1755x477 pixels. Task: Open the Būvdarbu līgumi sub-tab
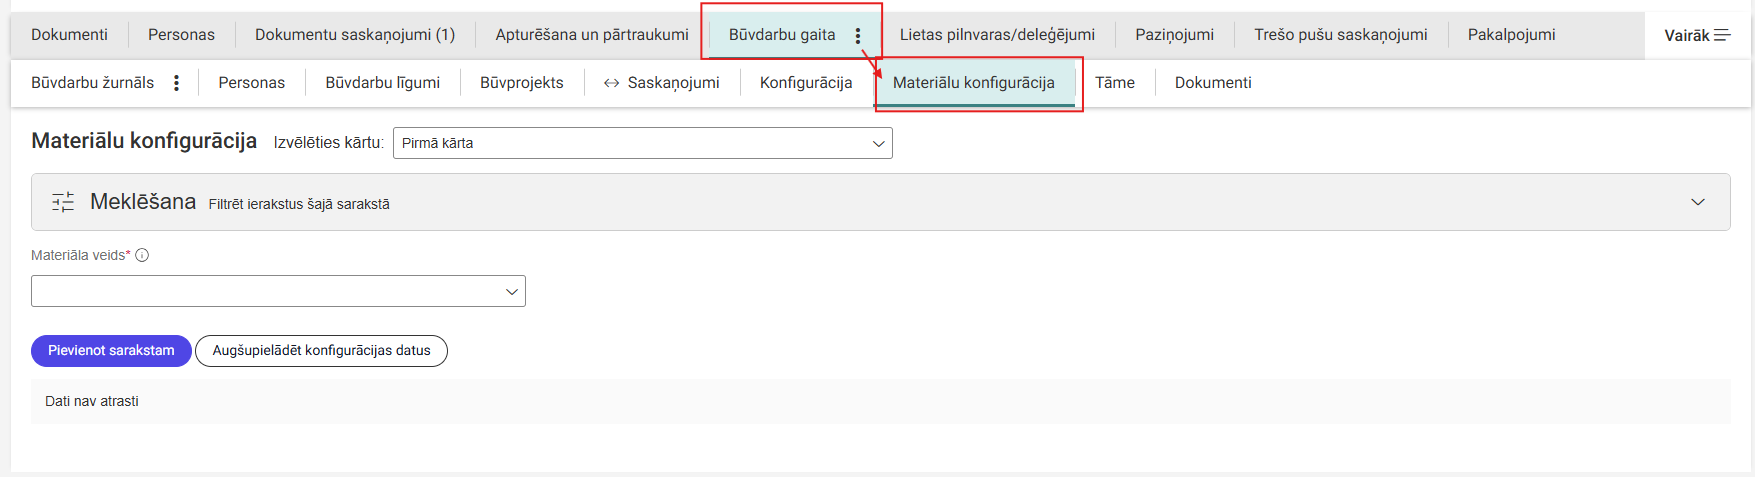pyautogui.click(x=382, y=83)
